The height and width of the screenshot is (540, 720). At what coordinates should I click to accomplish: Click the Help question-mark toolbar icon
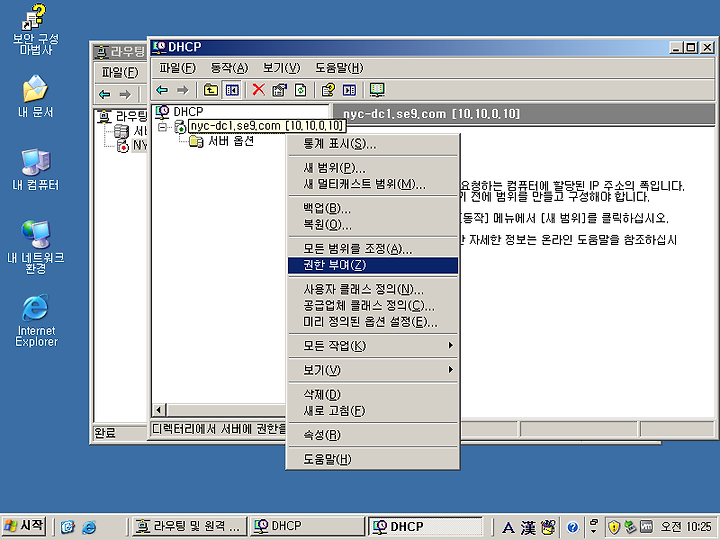tap(328, 90)
